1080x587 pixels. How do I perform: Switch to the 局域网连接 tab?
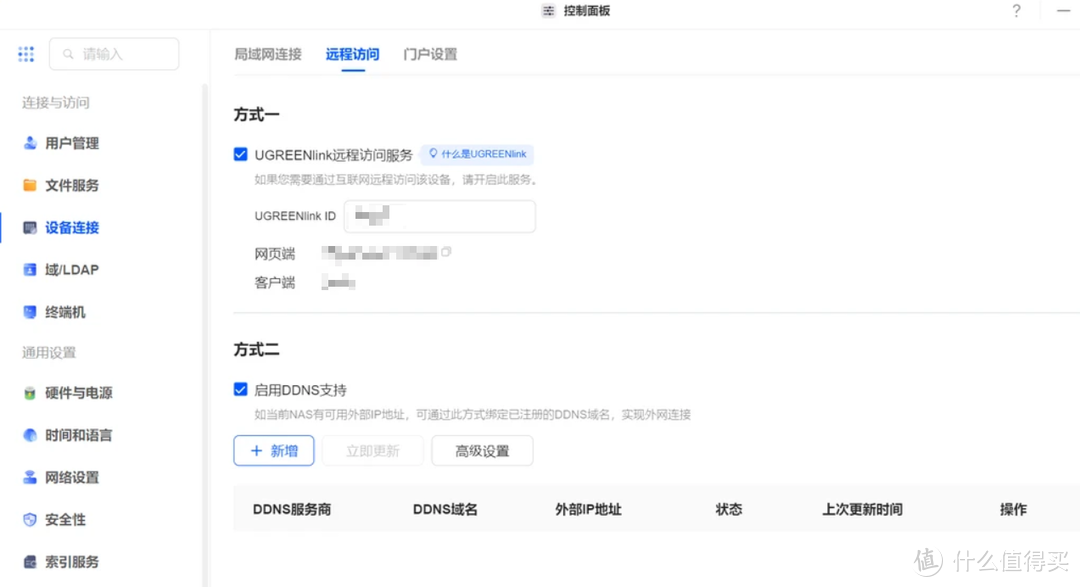267,56
